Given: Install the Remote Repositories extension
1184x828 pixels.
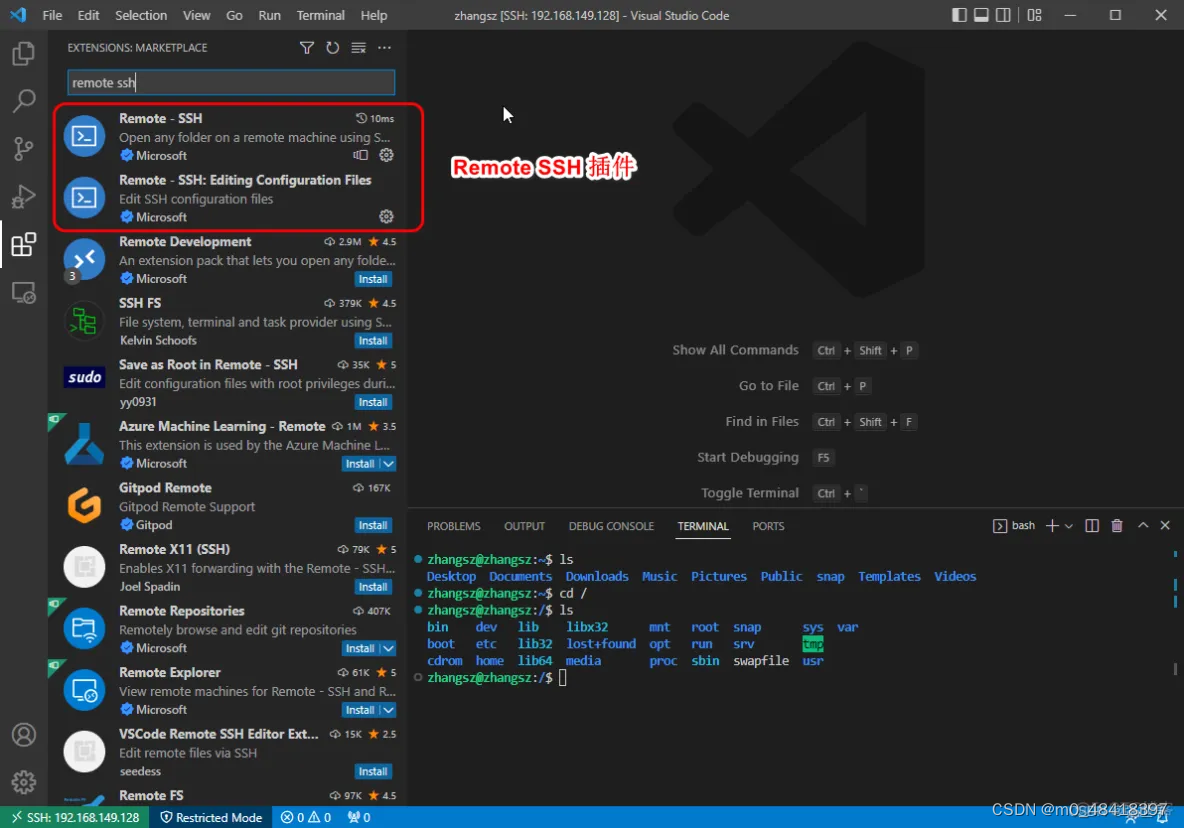Looking at the screenshot, I should (360, 648).
